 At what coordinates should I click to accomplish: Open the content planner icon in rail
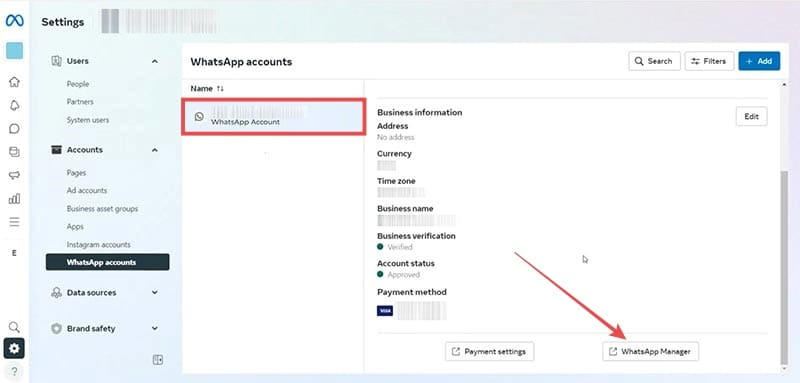[14, 151]
